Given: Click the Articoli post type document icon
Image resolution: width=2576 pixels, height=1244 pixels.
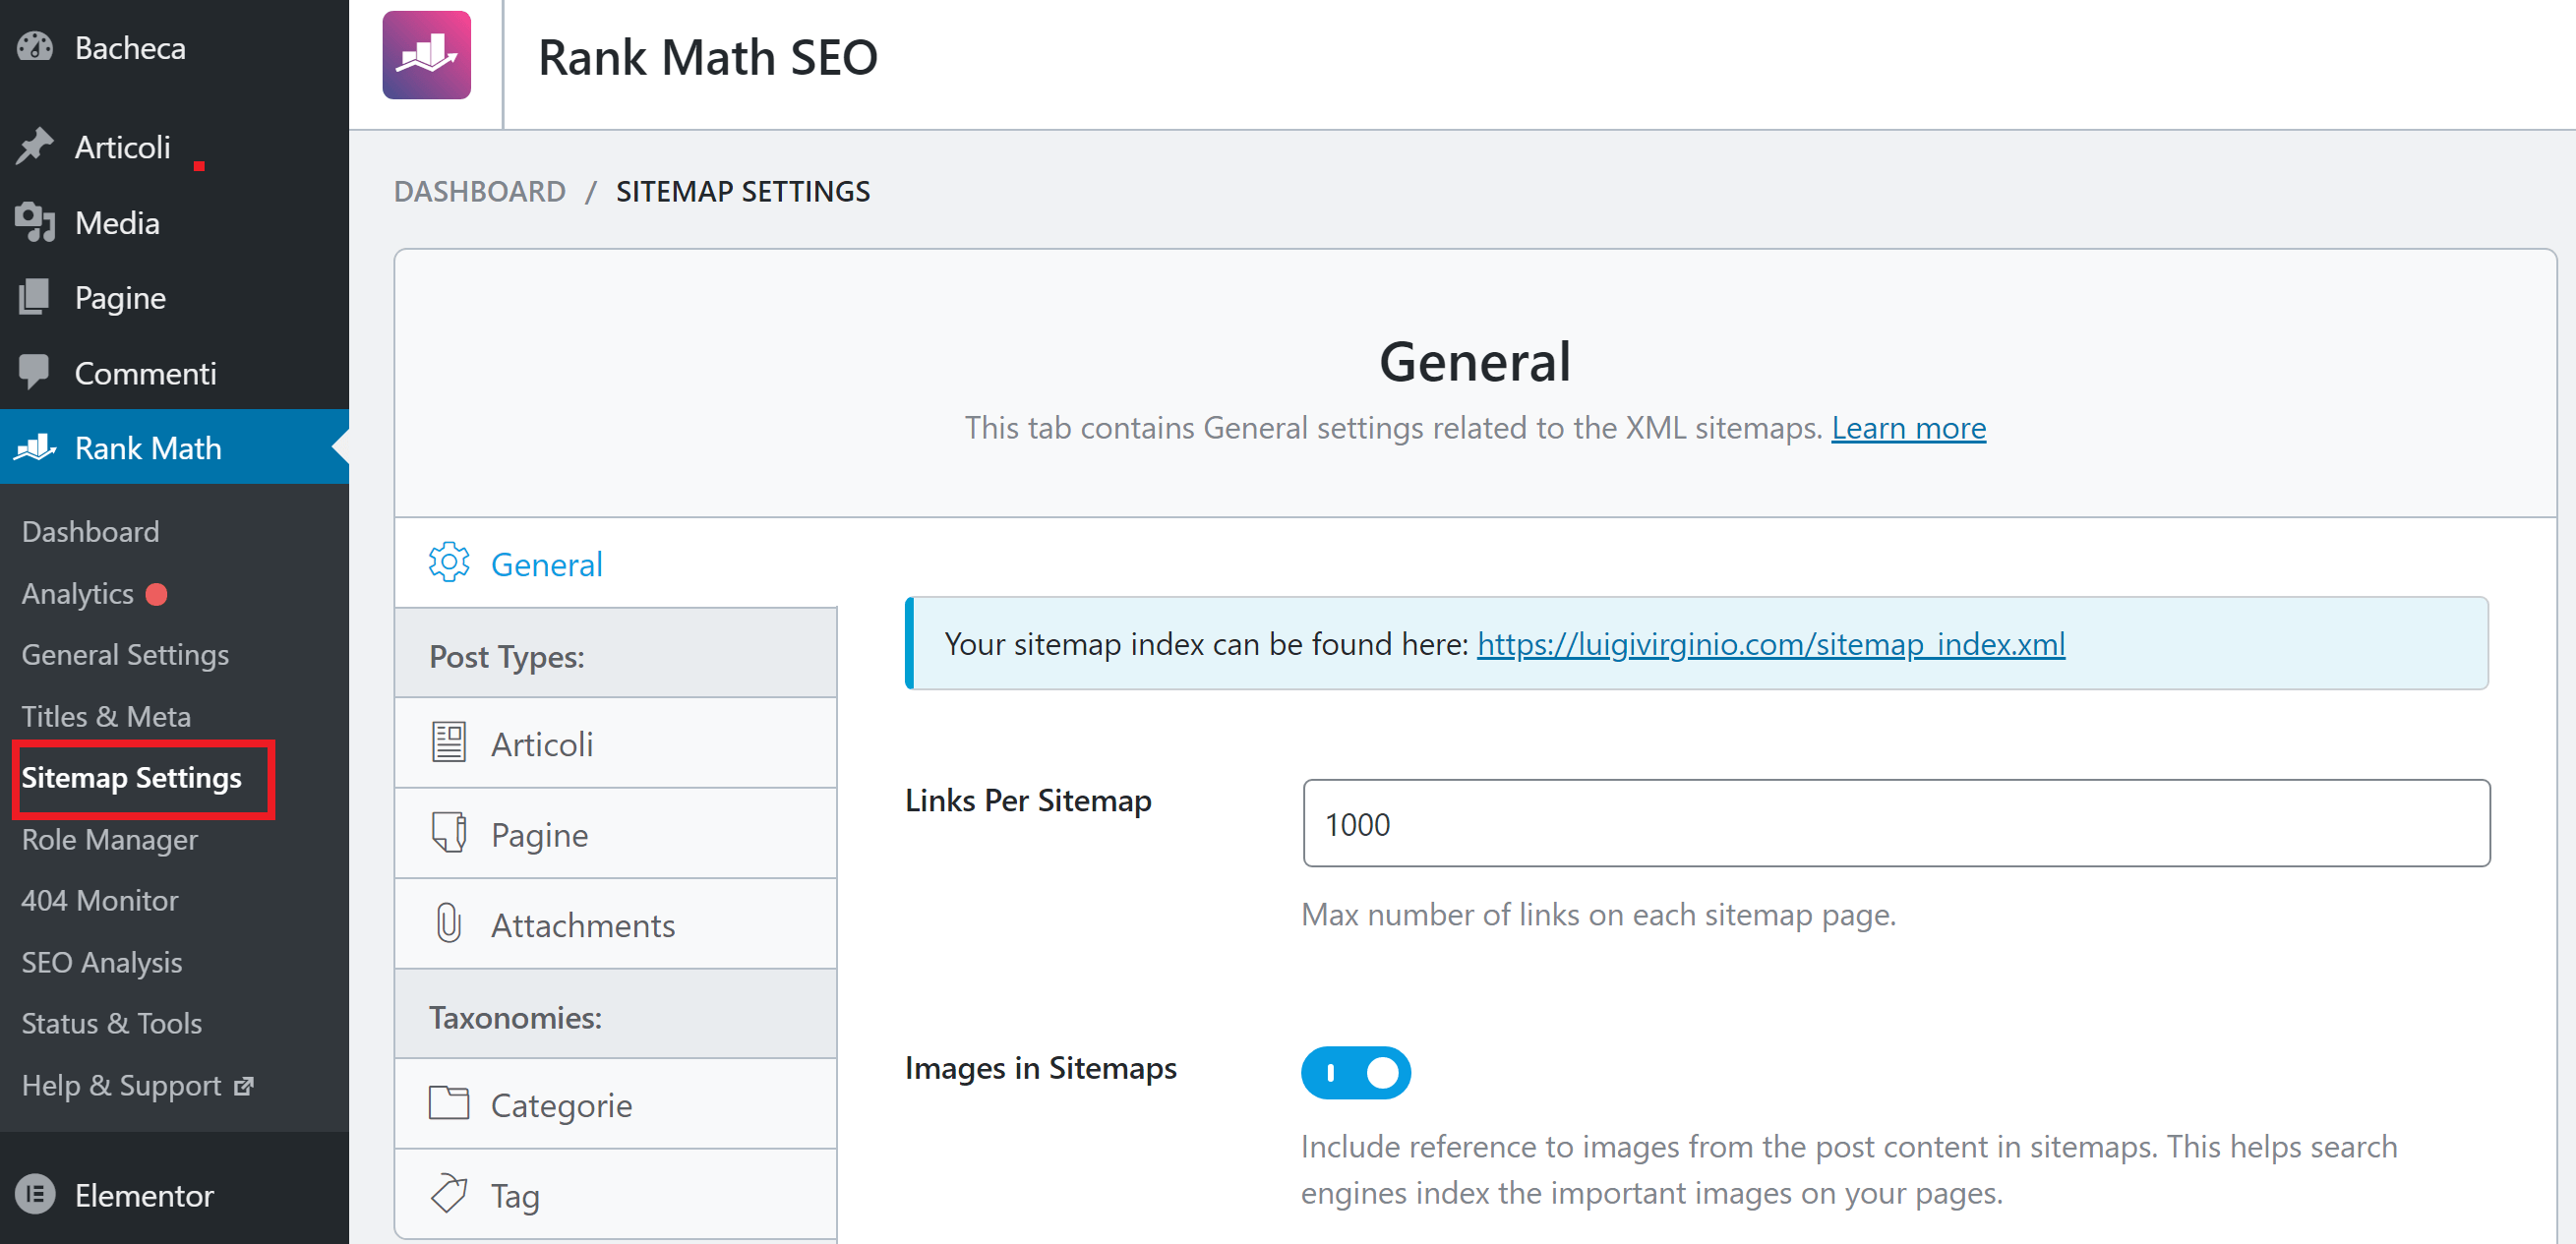Looking at the screenshot, I should [x=449, y=743].
